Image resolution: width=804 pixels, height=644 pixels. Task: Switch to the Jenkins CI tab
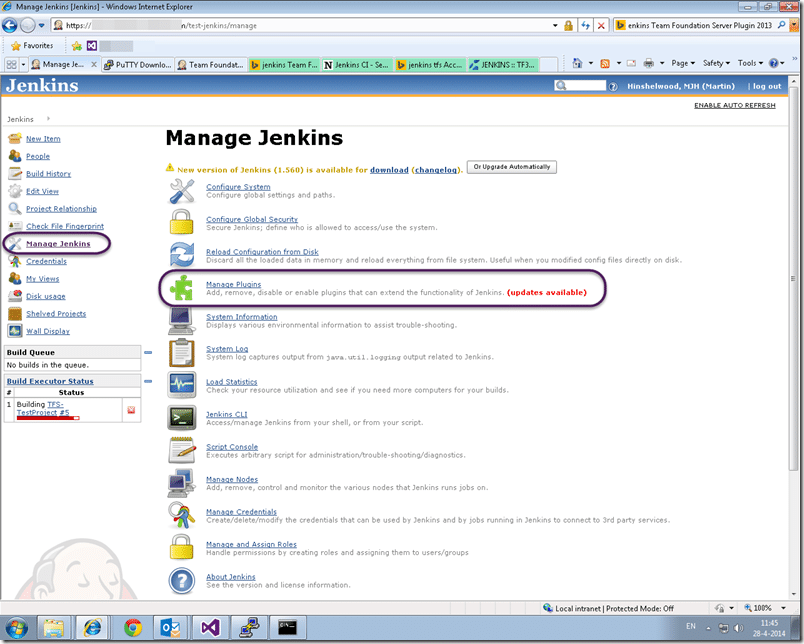coord(356,65)
